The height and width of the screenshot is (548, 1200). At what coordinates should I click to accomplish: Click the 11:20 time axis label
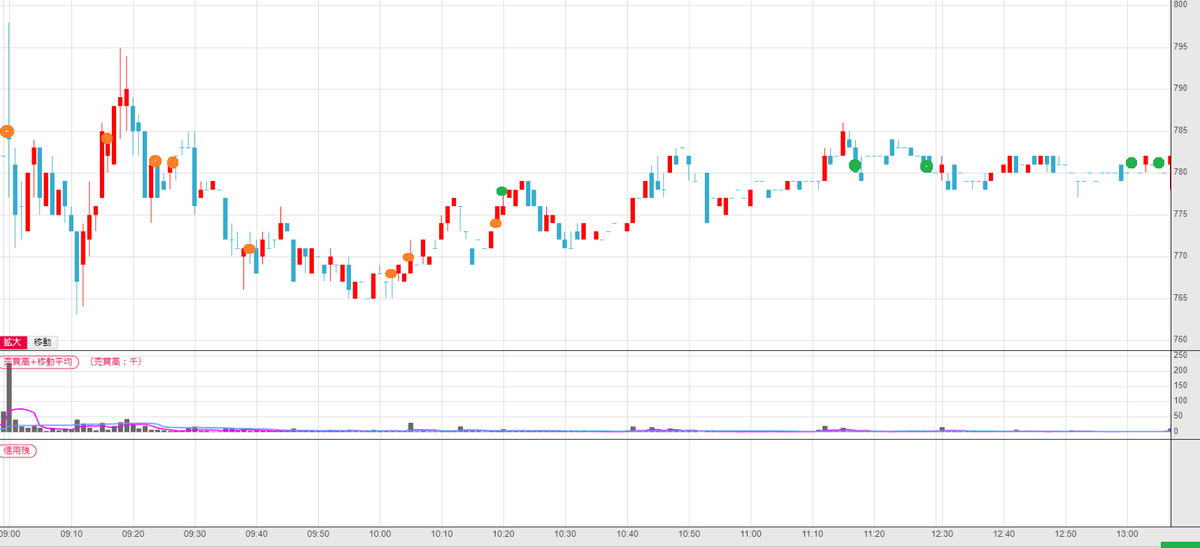[x=875, y=534]
